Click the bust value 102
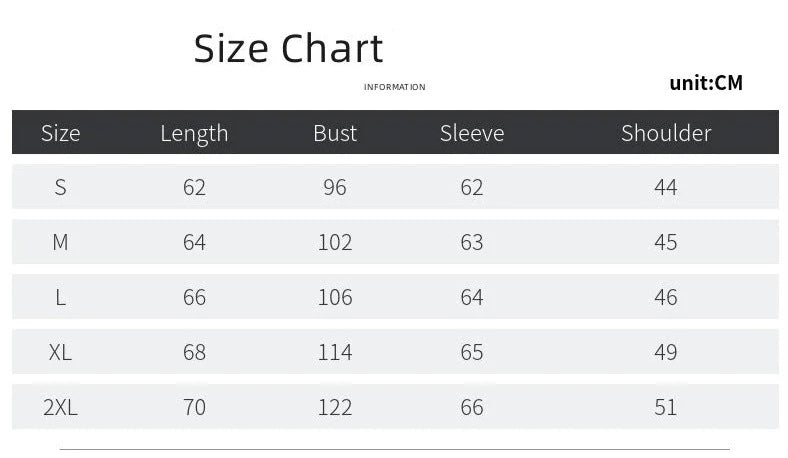The width and height of the screenshot is (788, 458). (x=335, y=242)
